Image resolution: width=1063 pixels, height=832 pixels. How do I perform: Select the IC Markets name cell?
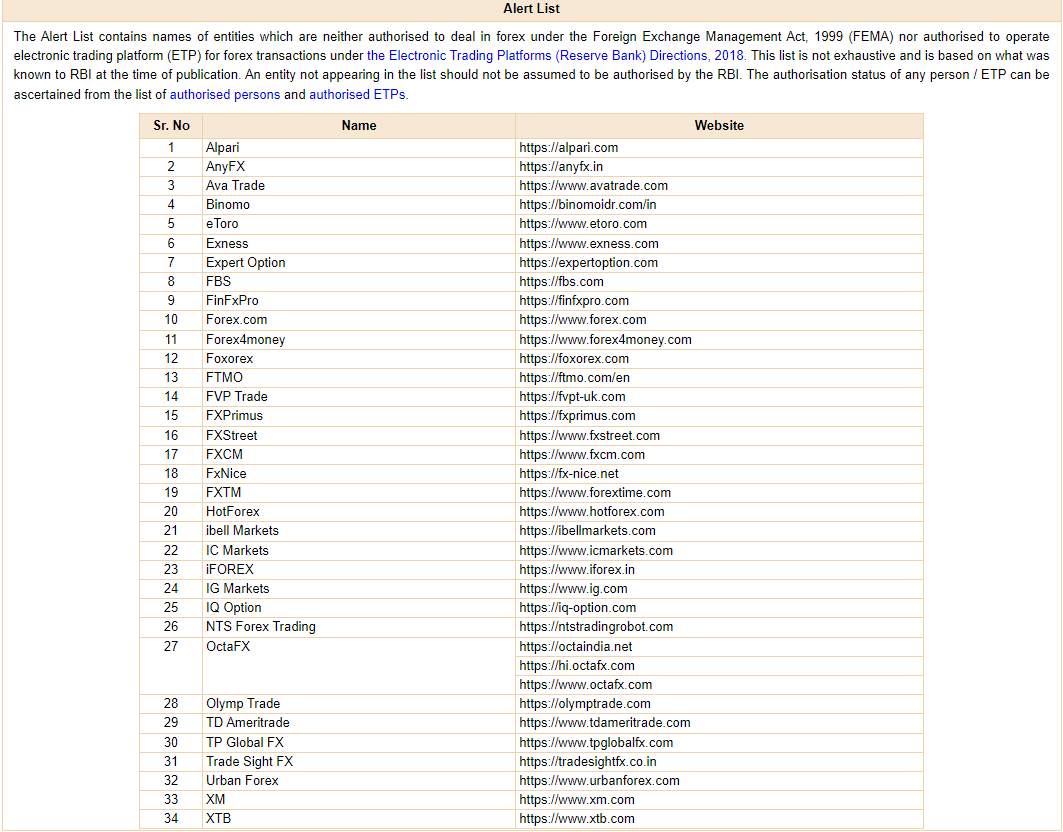click(359, 551)
